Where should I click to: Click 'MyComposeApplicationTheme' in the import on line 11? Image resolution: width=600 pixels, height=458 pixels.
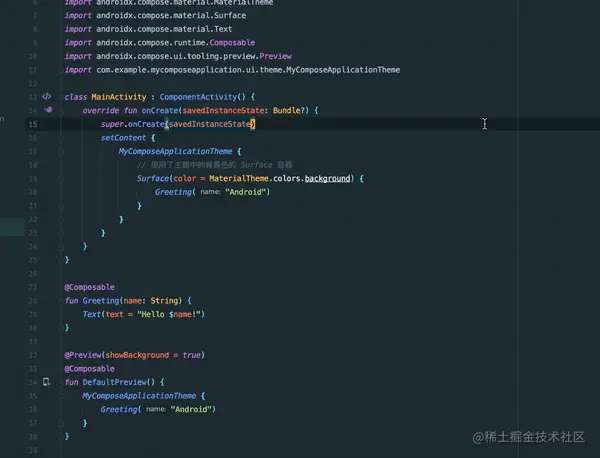343,70
